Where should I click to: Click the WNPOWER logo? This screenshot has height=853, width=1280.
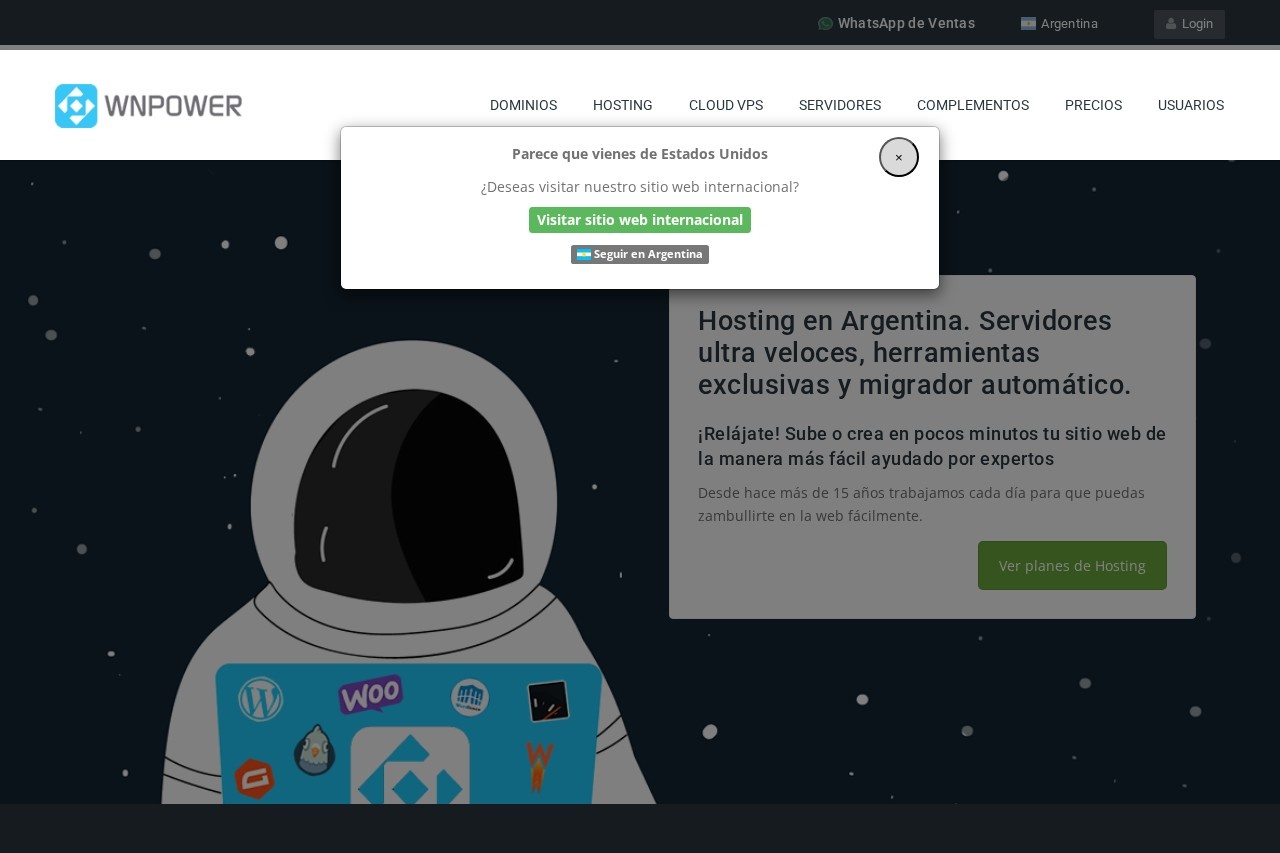tap(148, 106)
